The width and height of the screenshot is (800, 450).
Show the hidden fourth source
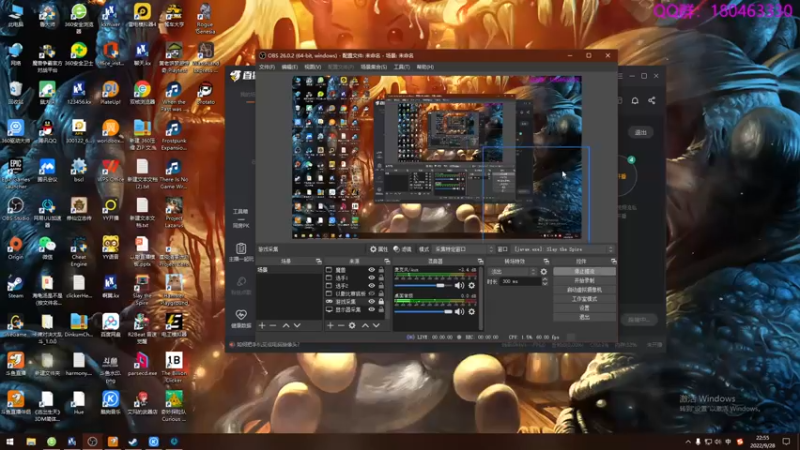[371, 294]
